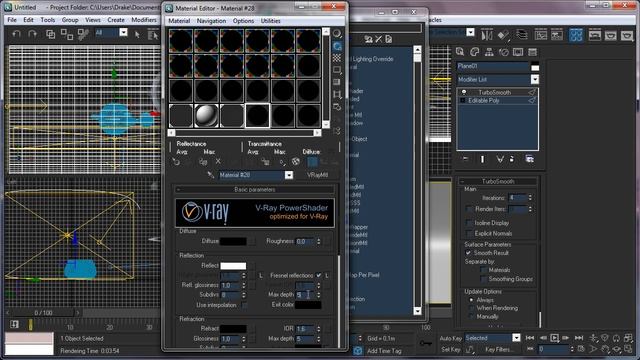Open the Create command panel tab
The image size is (640, 360).
coord(460,52)
